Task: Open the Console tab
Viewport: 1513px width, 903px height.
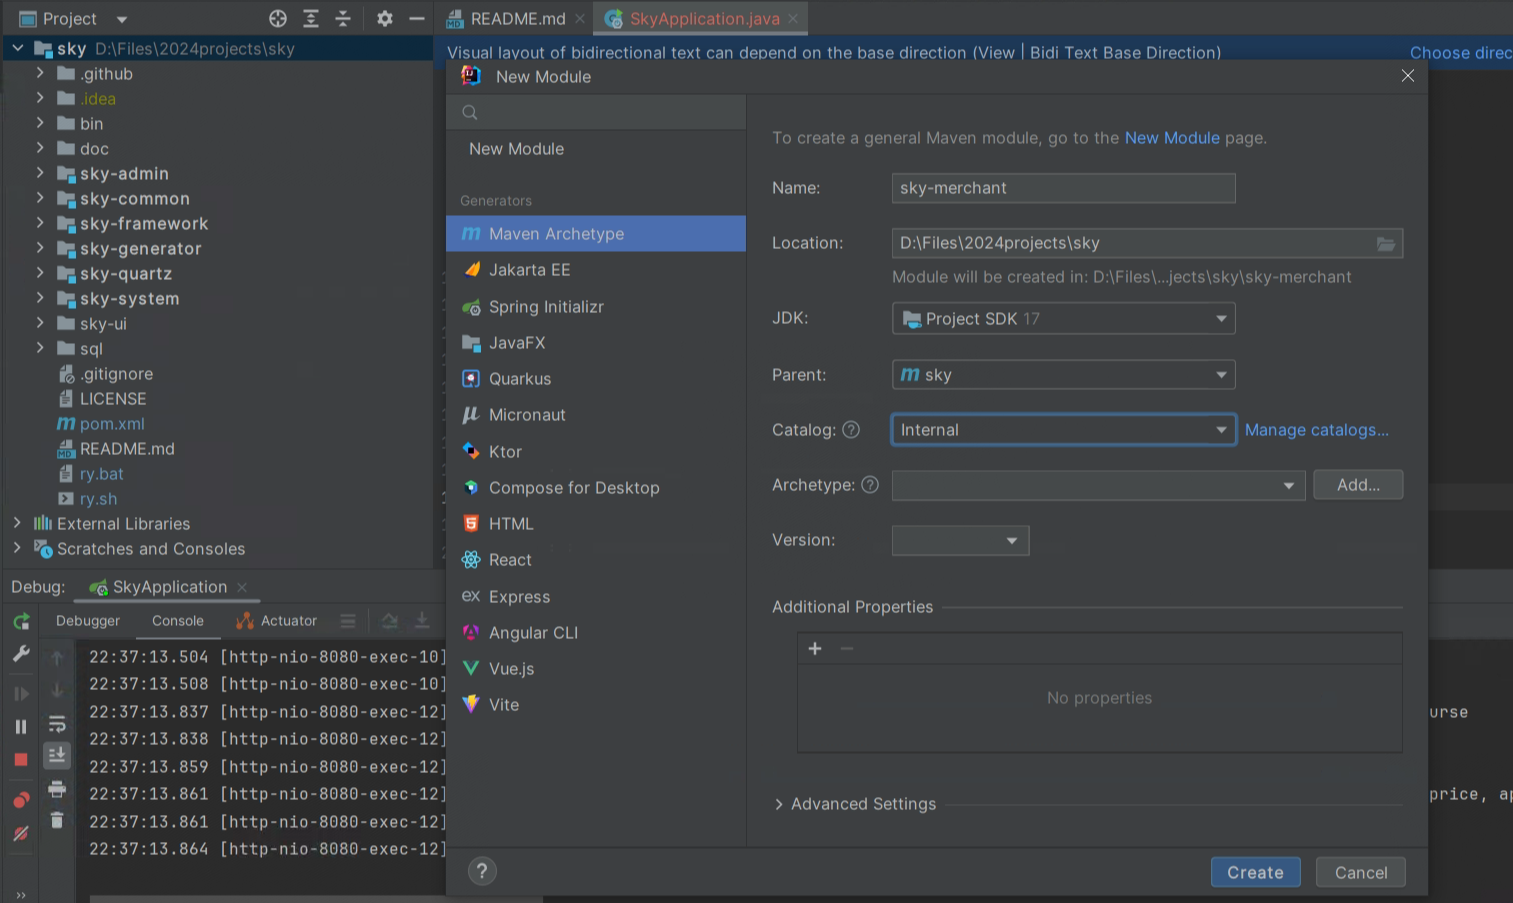Action: pos(178,621)
